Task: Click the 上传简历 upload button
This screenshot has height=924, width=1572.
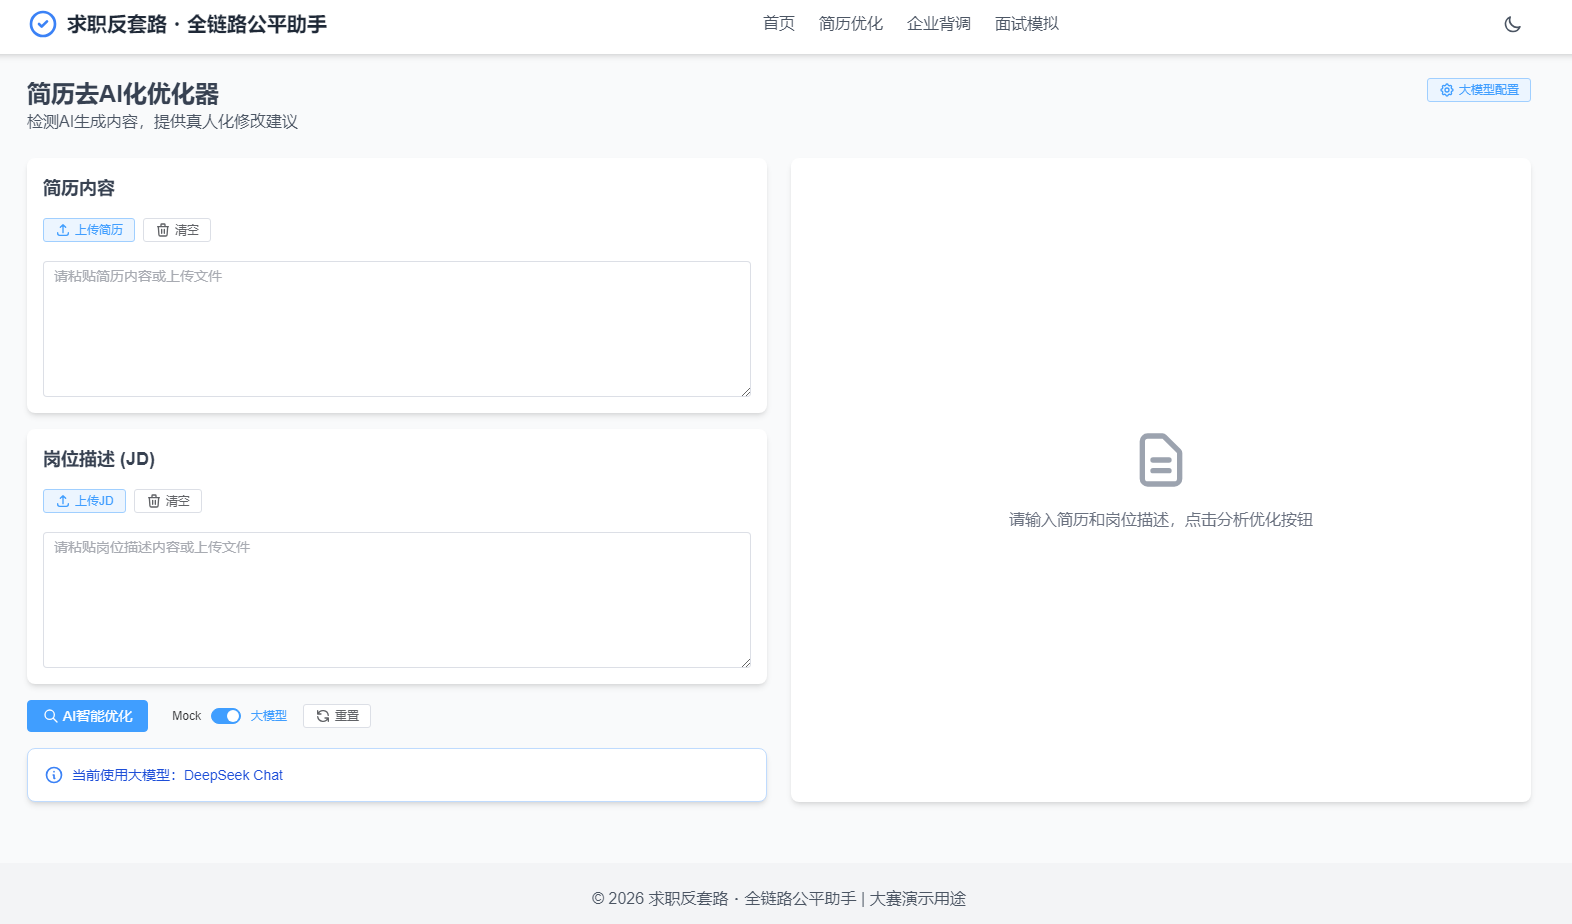Action: (89, 230)
